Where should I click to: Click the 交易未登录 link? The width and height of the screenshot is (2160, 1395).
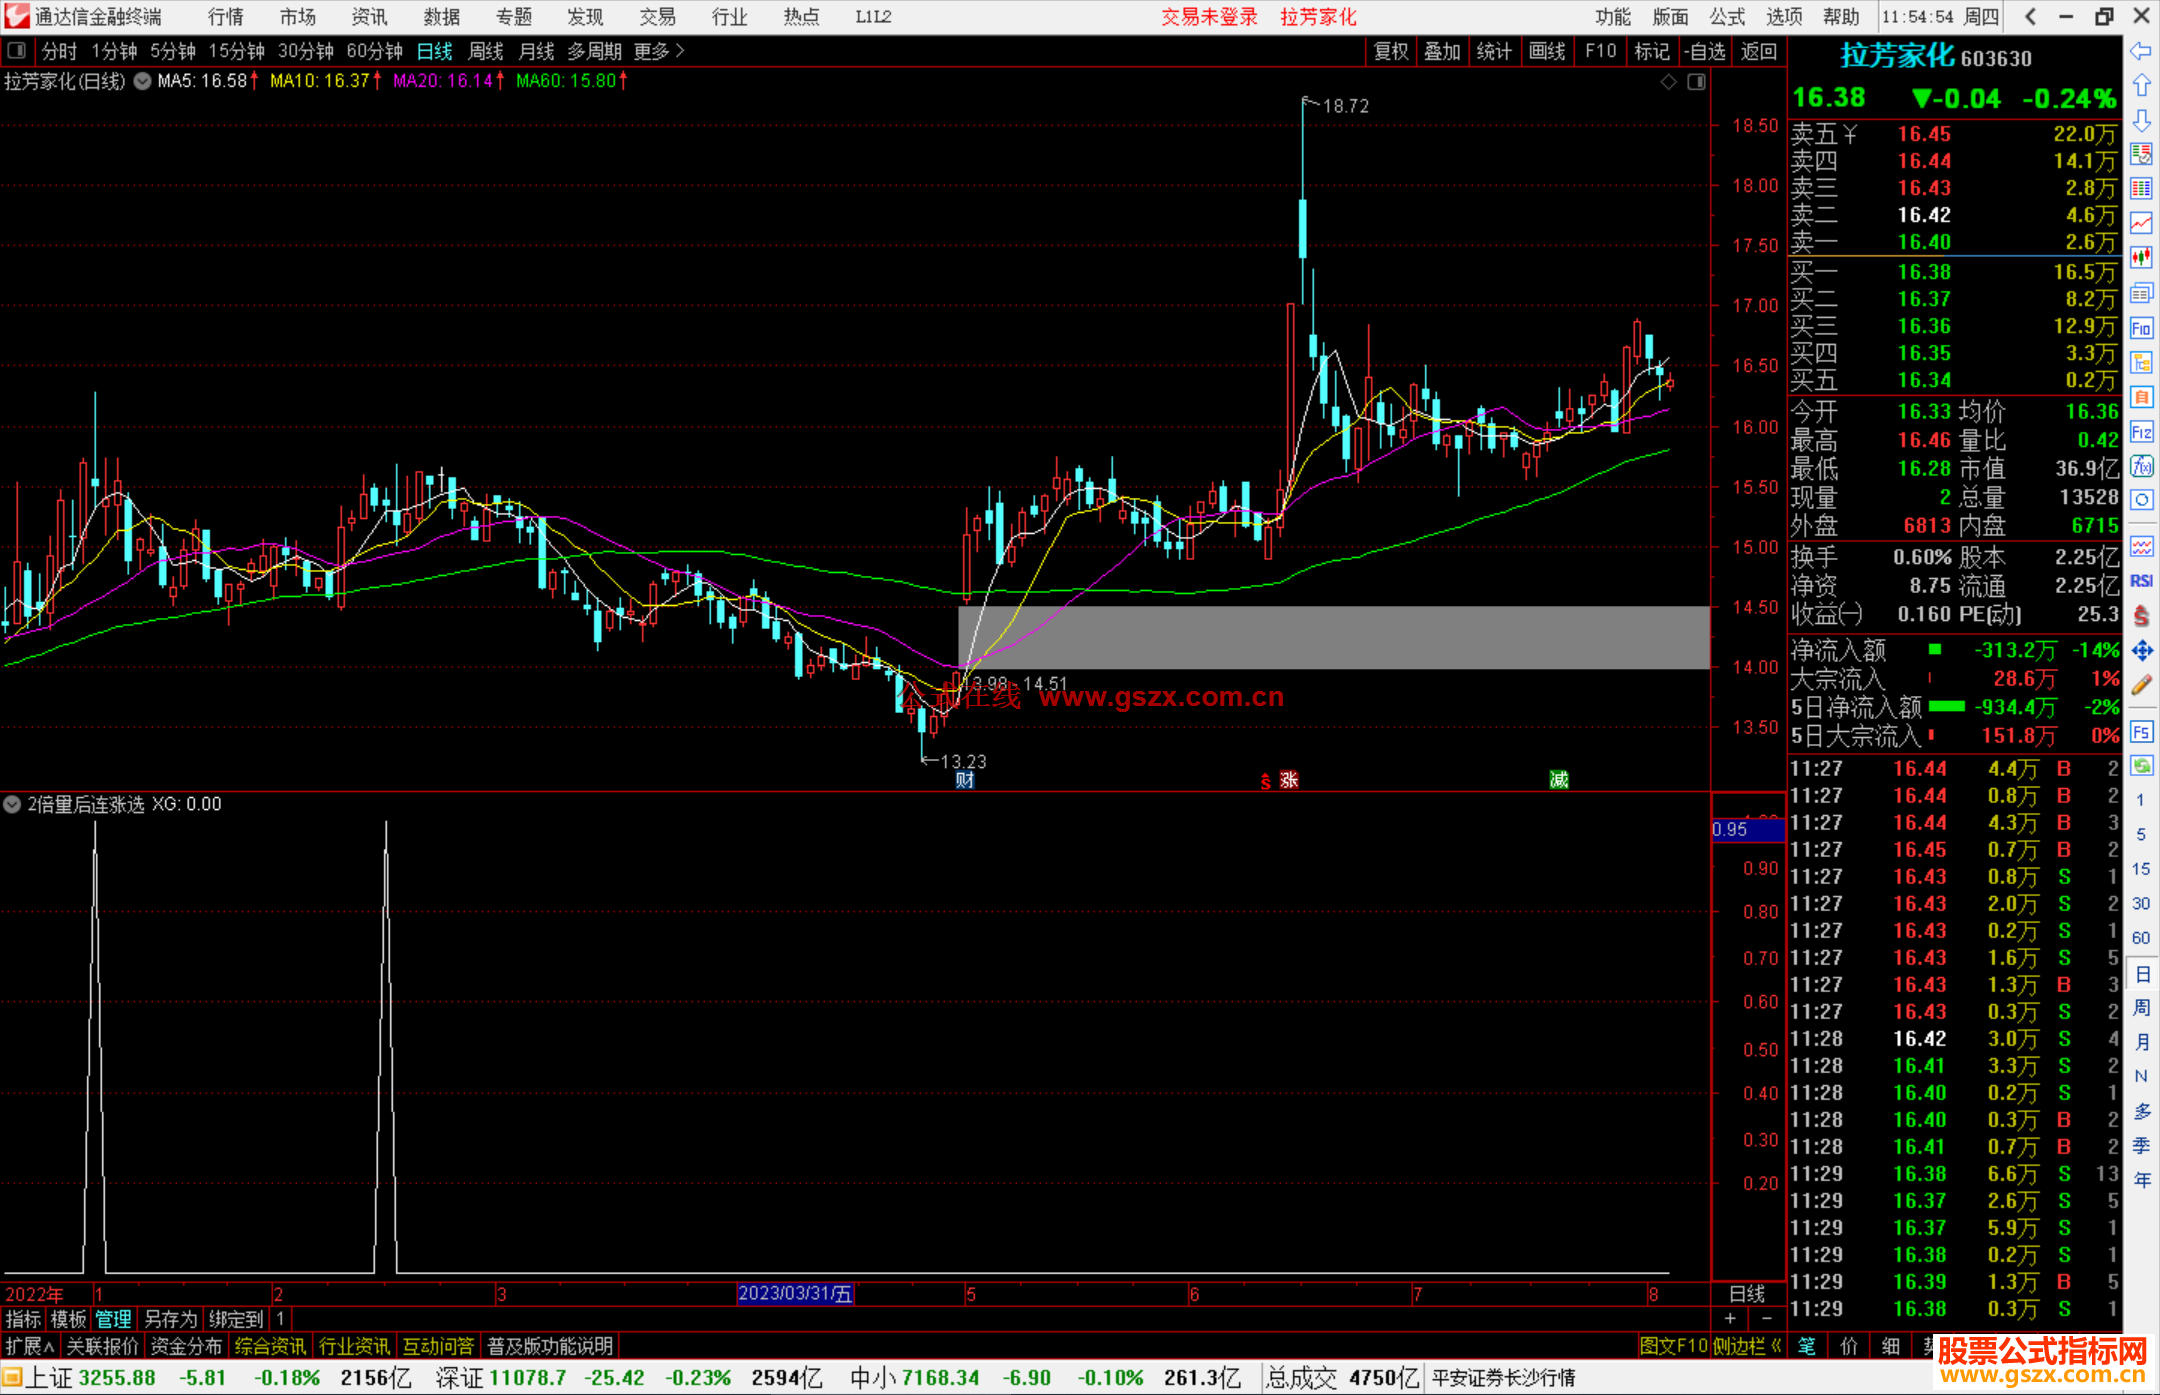(1208, 16)
